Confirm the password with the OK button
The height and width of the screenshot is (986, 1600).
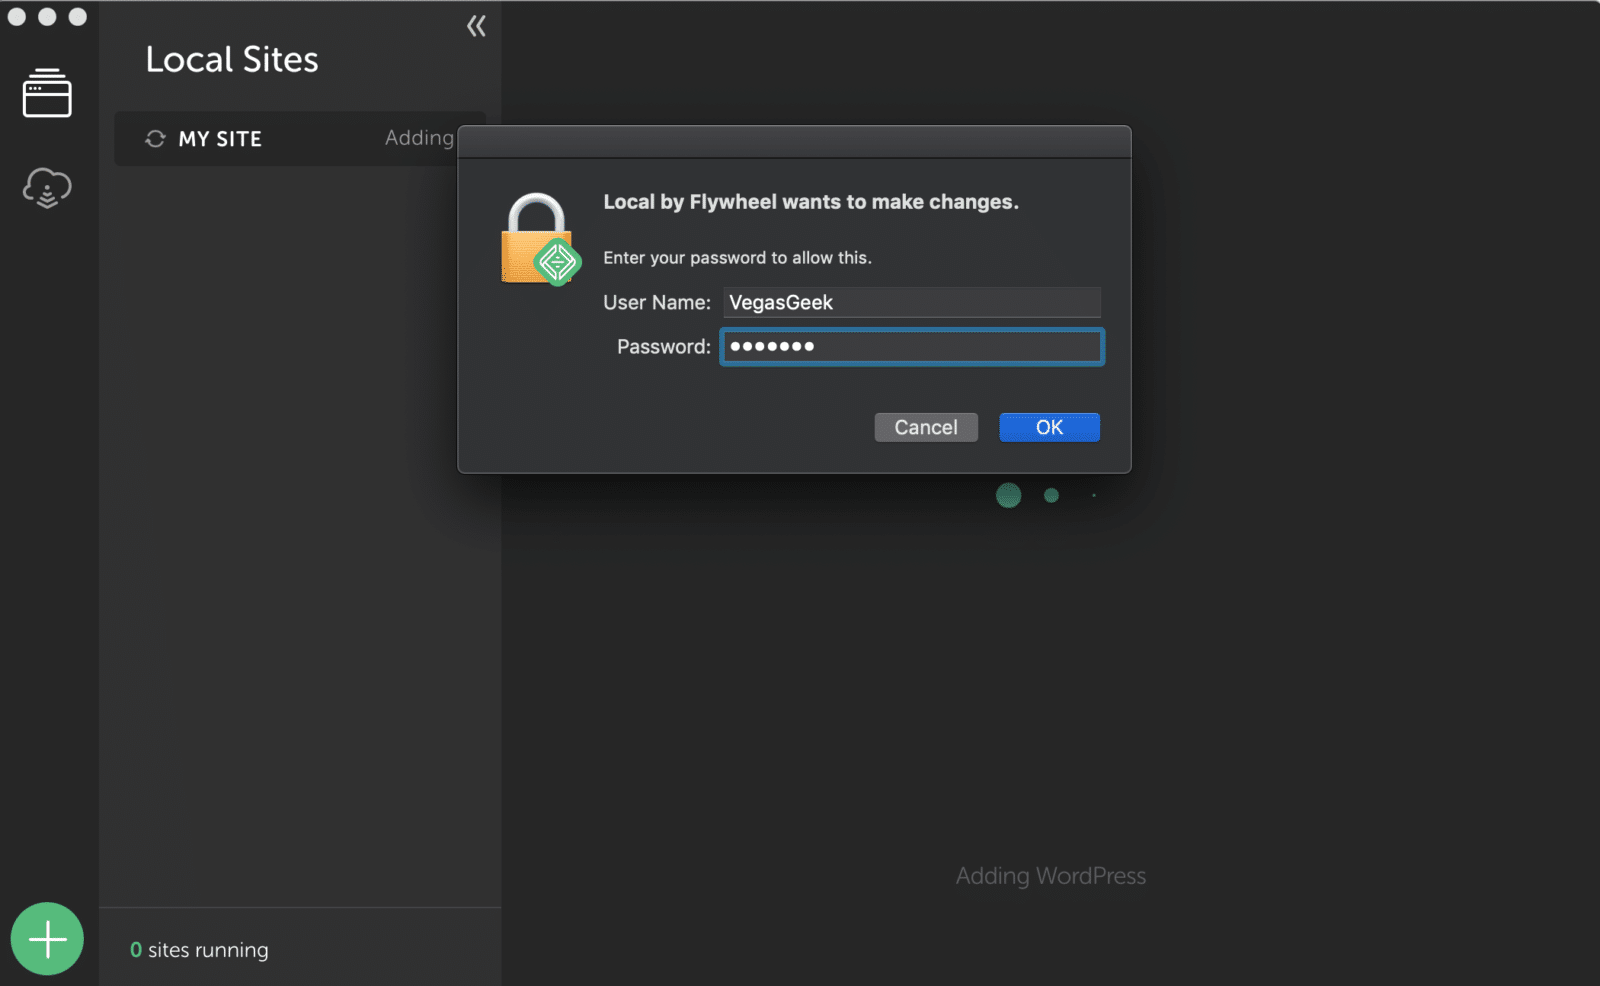tap(1049, 427)
